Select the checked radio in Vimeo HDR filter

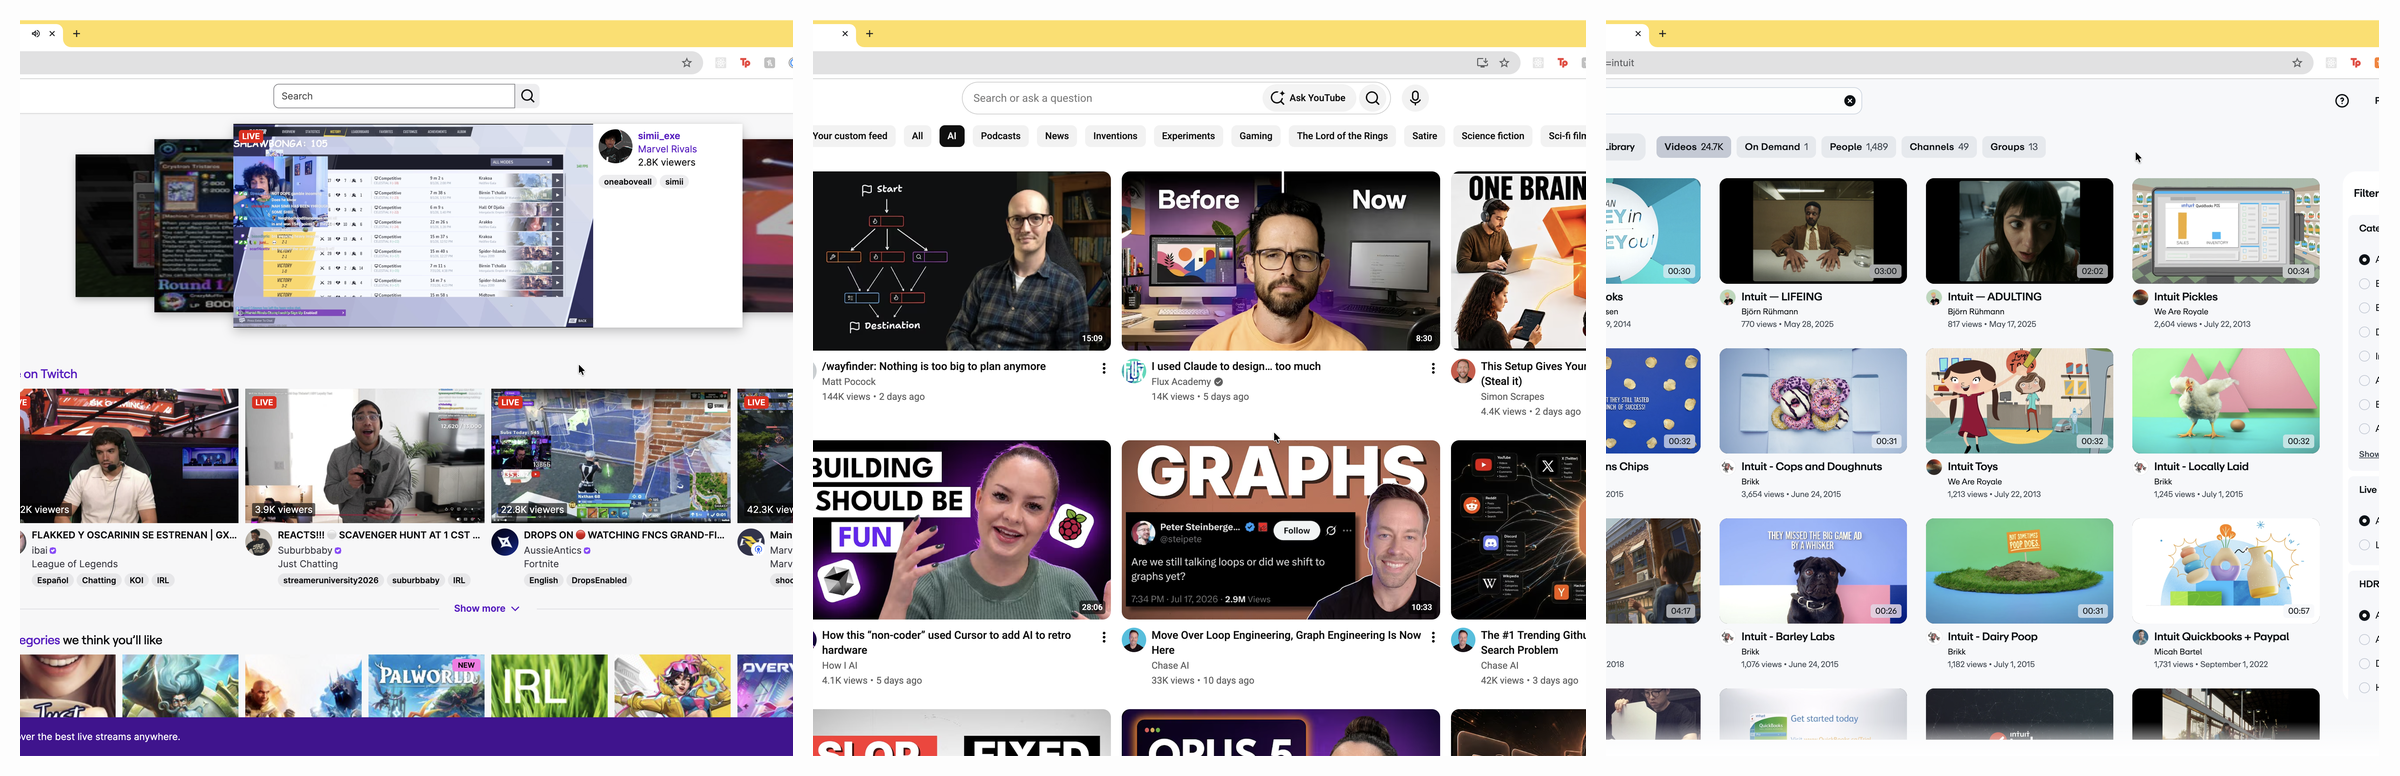pyautogui.click(x=2365, y=615)
